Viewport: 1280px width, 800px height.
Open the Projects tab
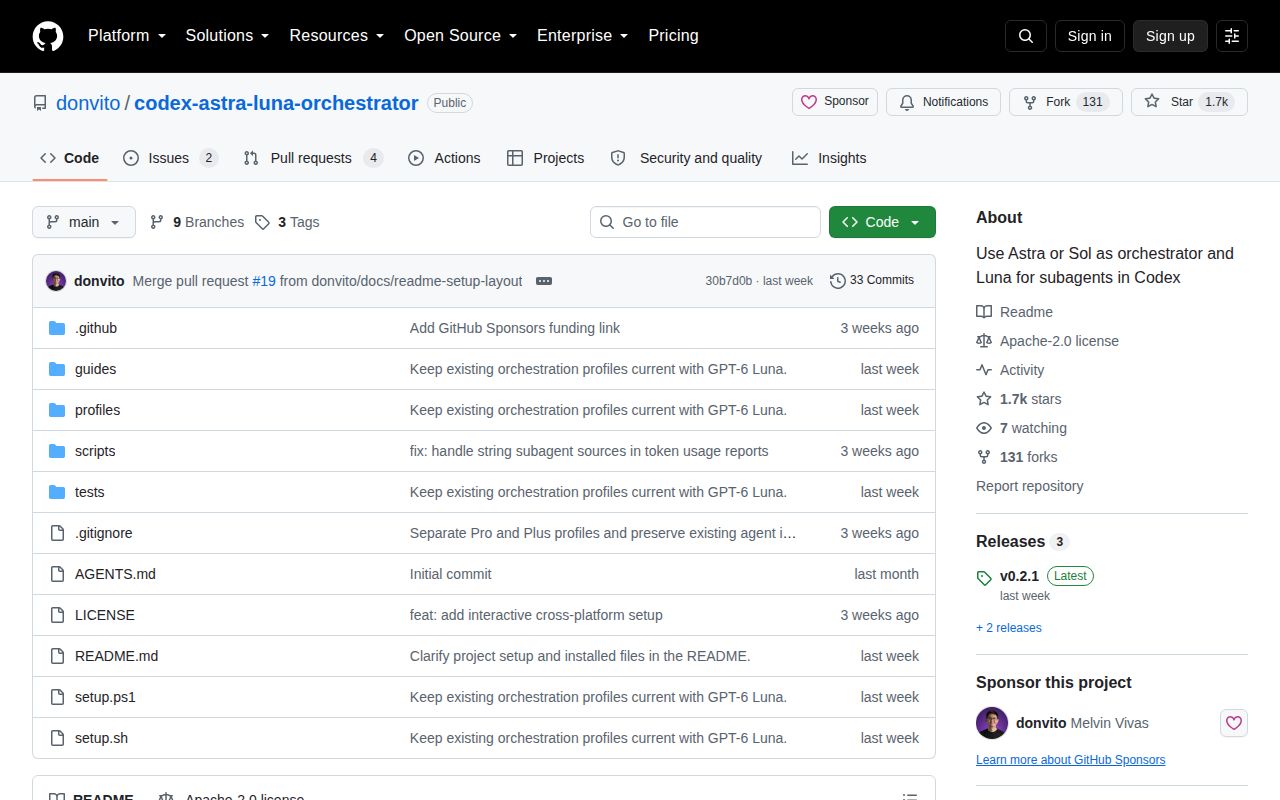click(x=545, y=158)
